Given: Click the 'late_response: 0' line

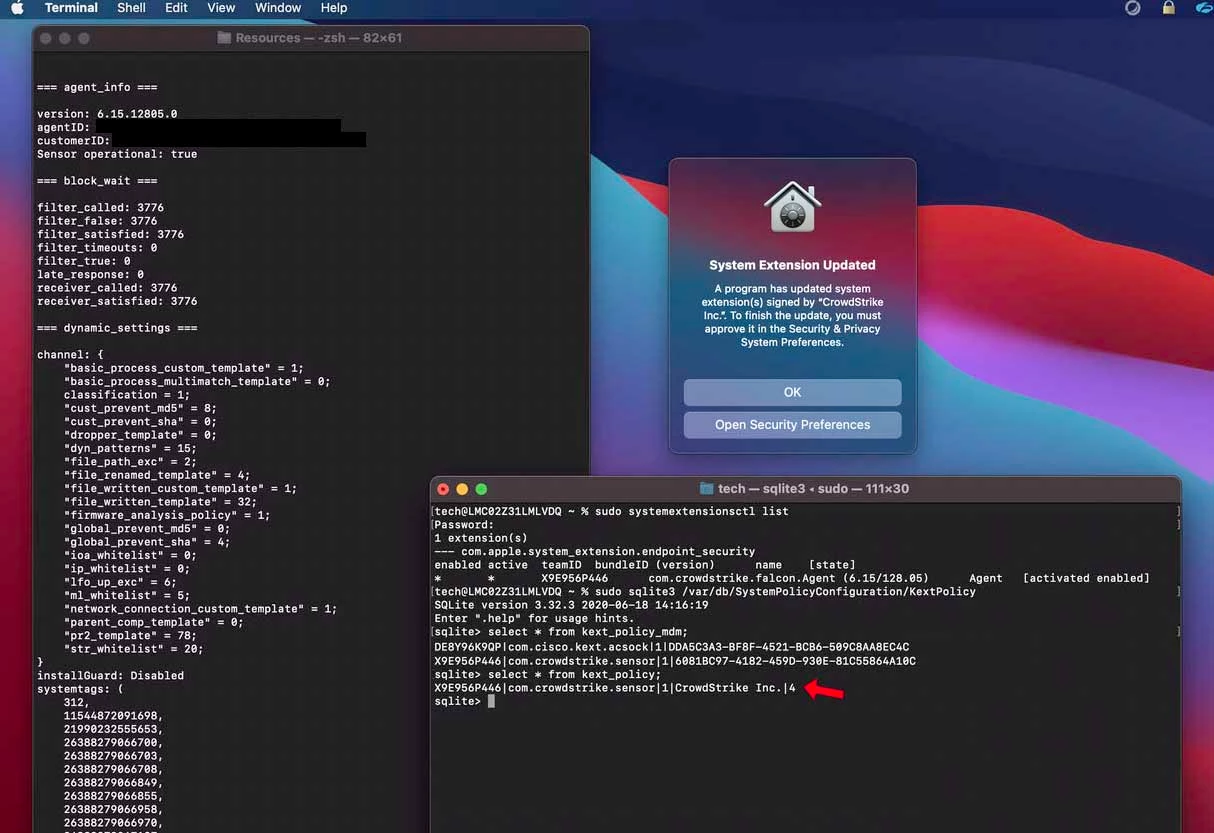Looking at the screenshot, I should [90, 274].
